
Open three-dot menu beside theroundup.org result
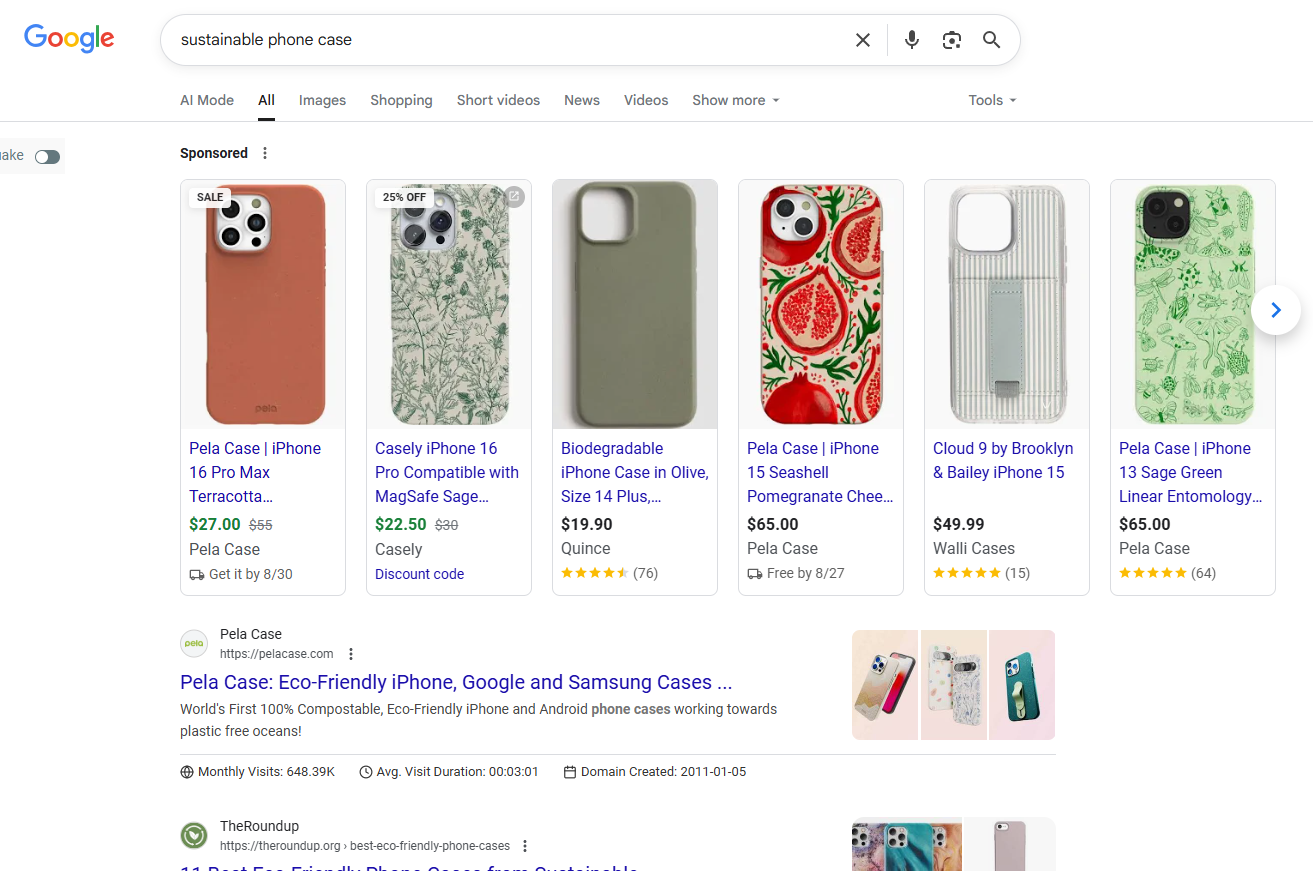525,846
